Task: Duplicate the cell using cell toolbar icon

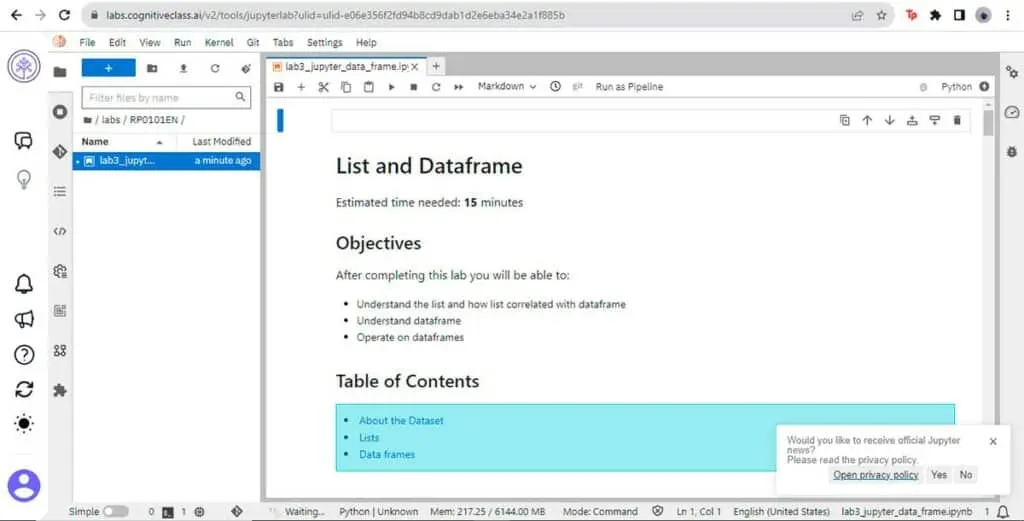Action: 844,120
